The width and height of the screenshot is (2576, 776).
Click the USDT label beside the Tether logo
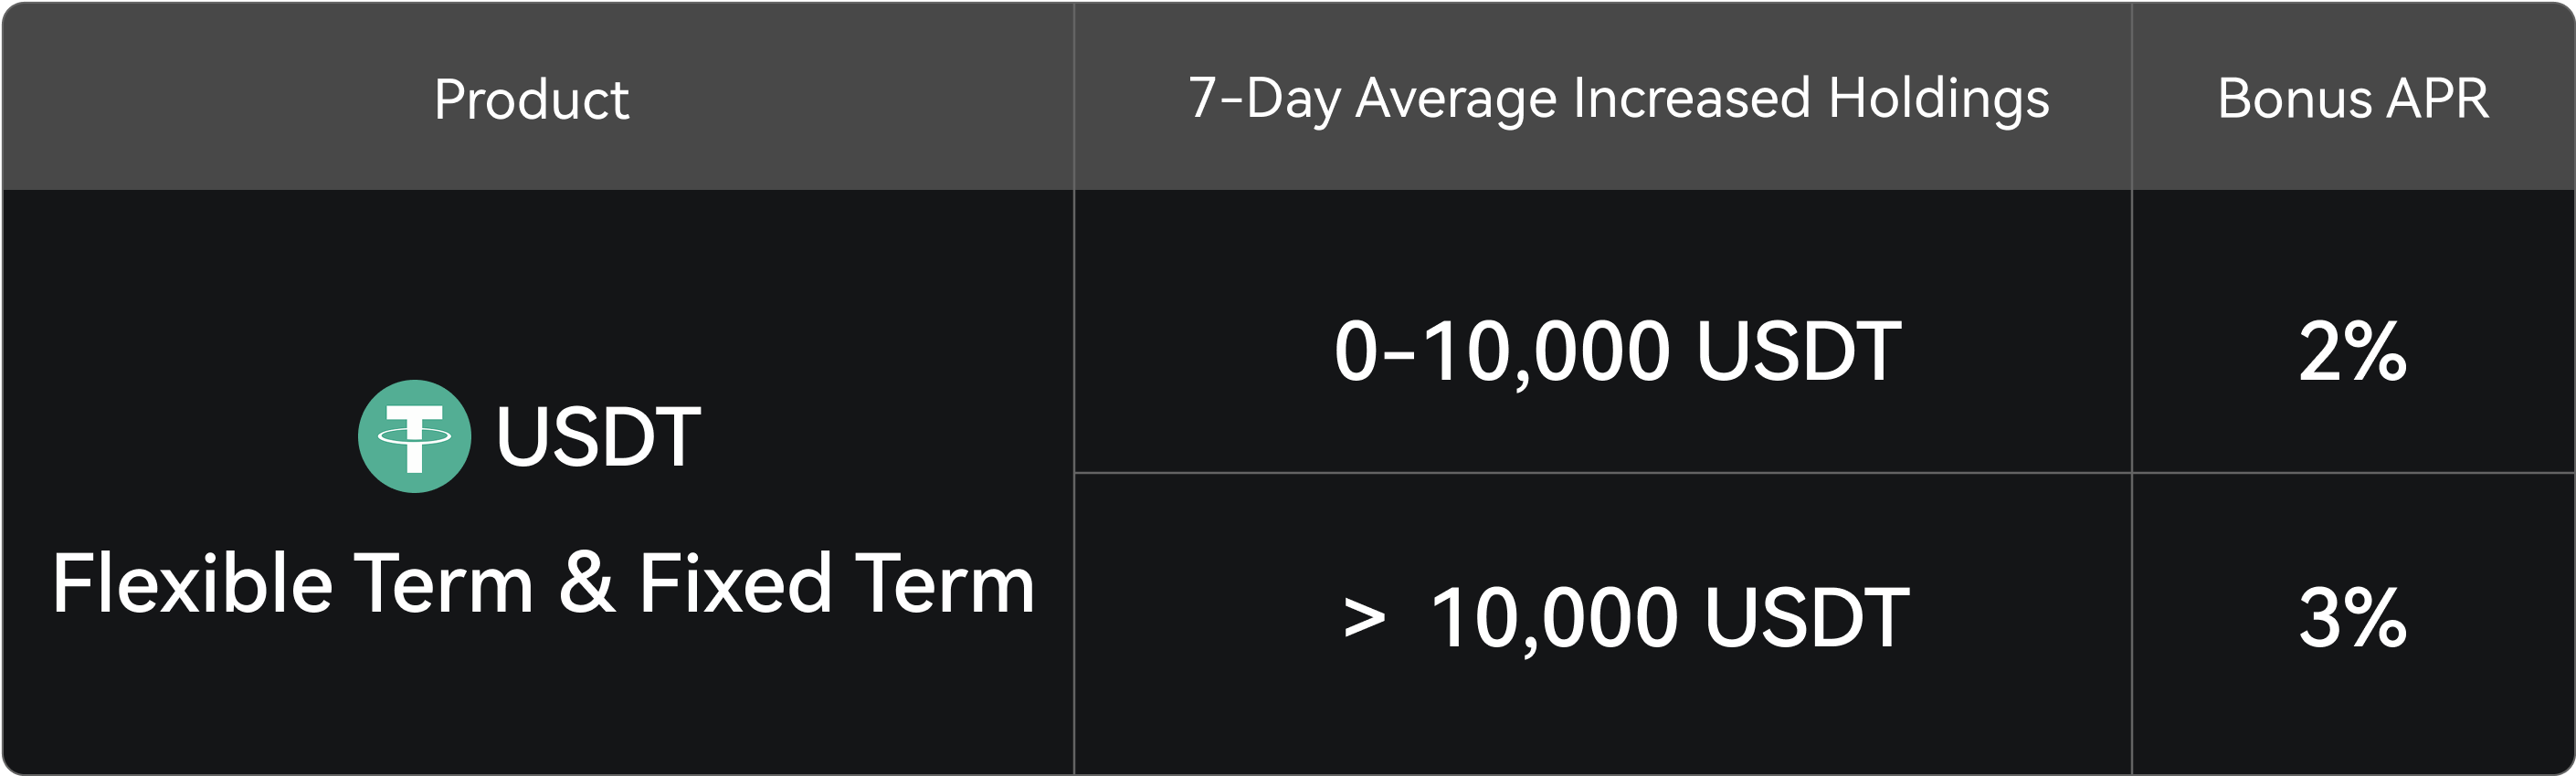click(598, 437)
